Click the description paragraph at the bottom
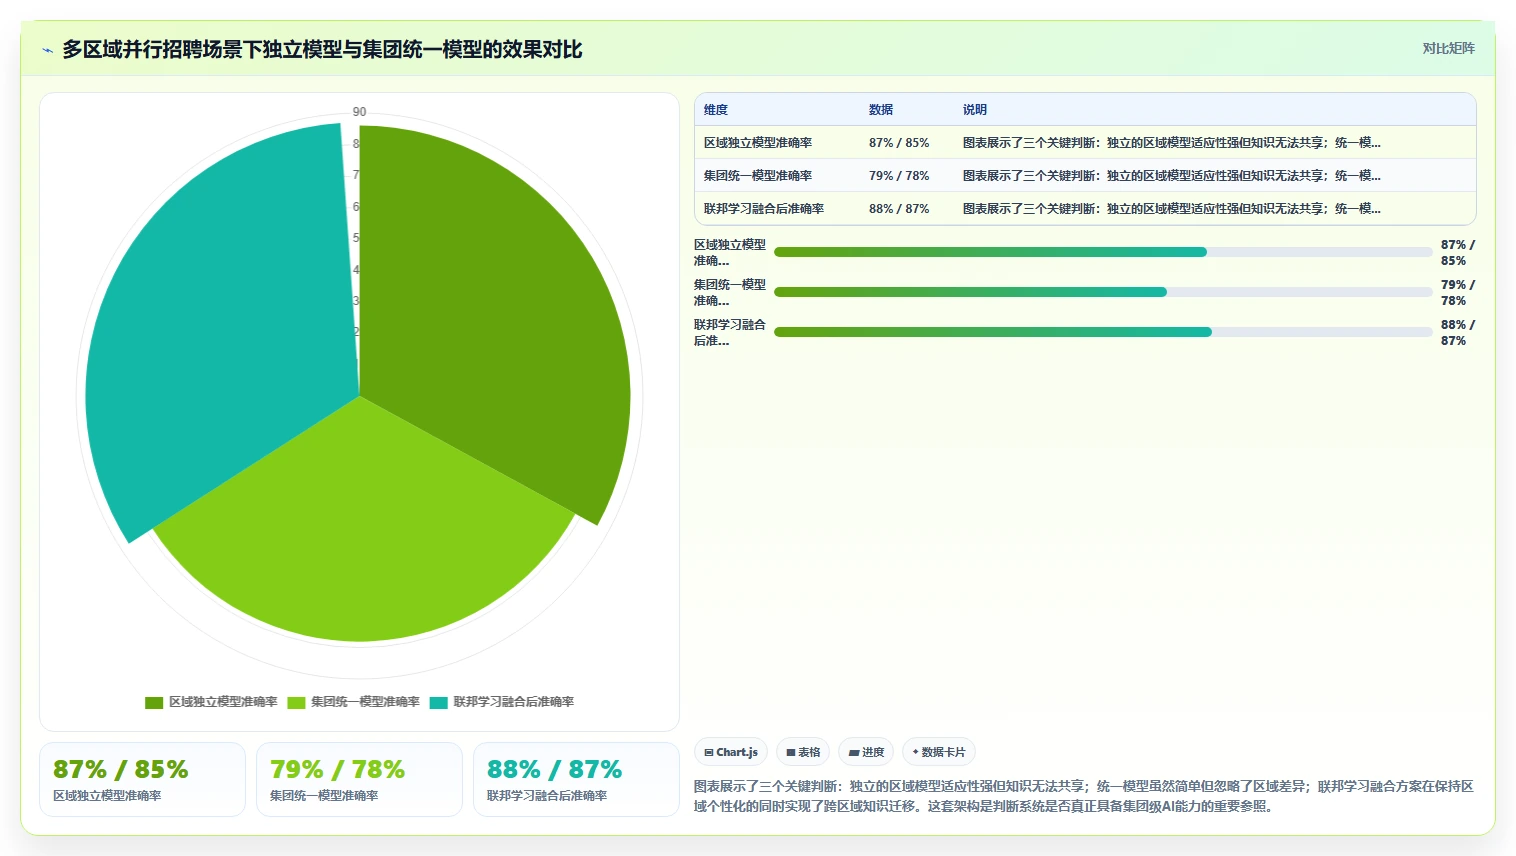The width and height of the screenshot is (1516, 856). [1084, 796]
